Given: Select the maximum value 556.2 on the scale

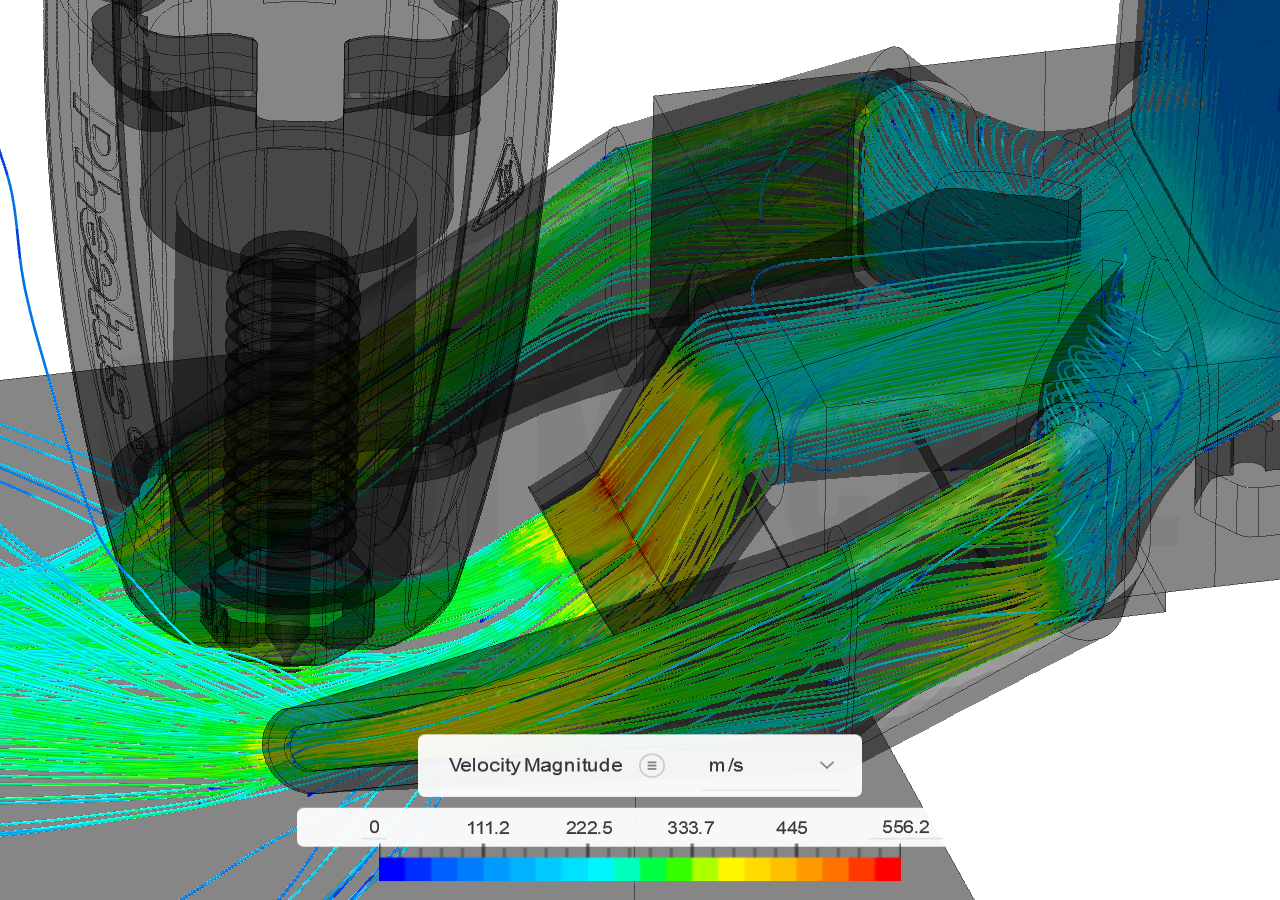Looking at the screenshot, I should click(905, 827).
